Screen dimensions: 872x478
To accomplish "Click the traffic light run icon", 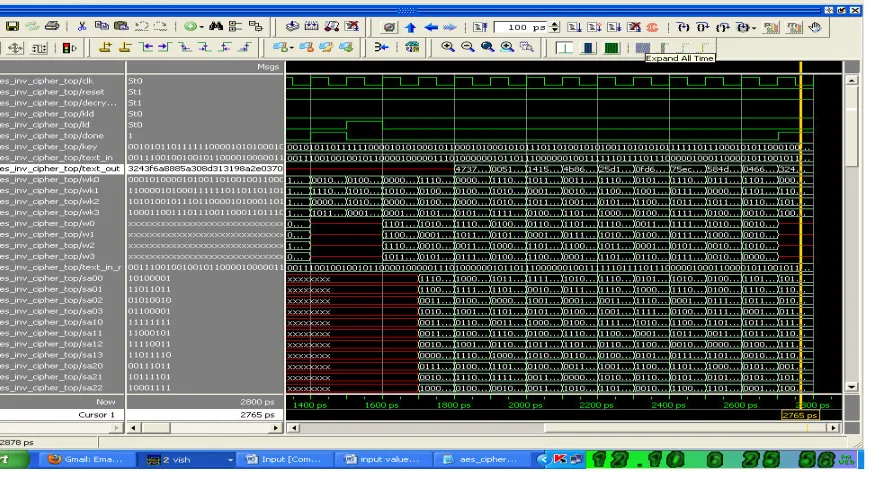I will point(70,48).
